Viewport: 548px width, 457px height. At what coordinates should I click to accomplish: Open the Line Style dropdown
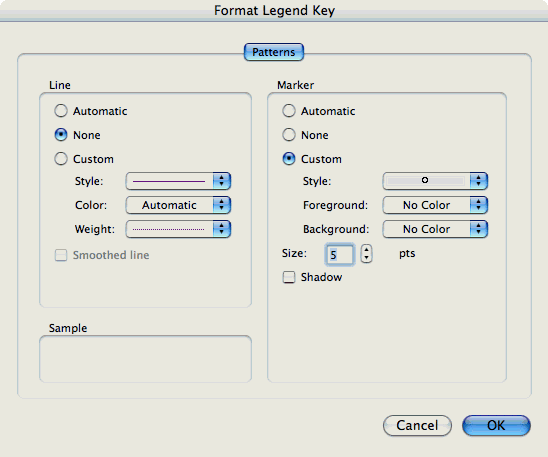pyautogui.click(x=178, y=181)
